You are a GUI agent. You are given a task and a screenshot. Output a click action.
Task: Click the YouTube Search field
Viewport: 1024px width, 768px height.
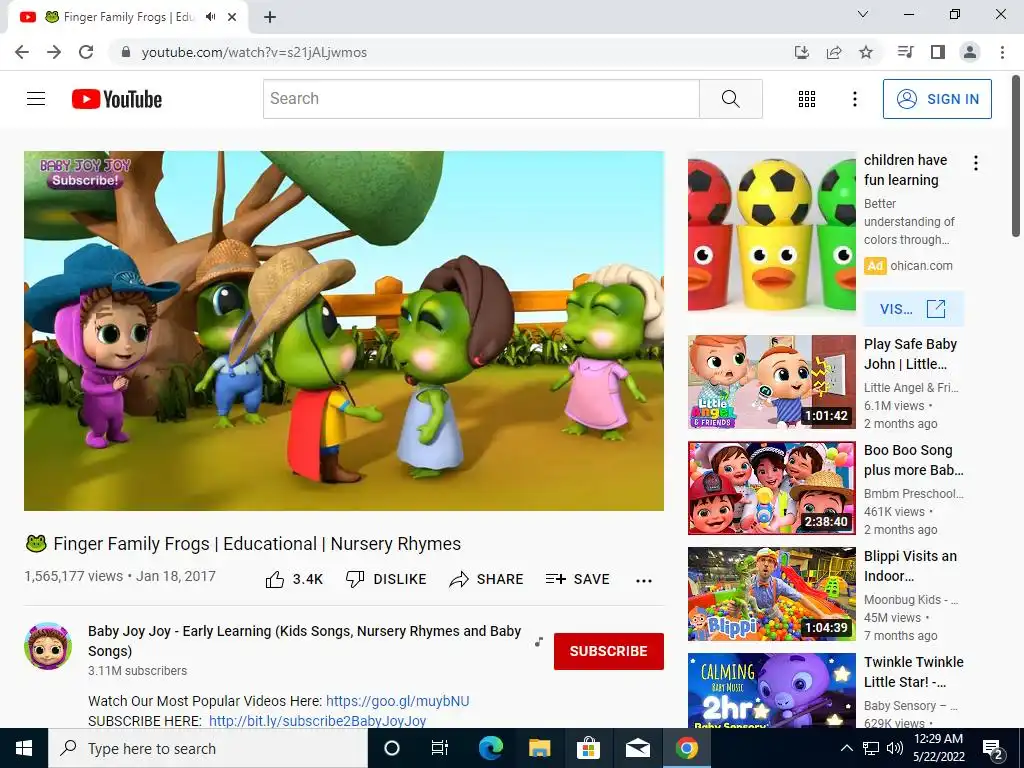pos(481,99)
